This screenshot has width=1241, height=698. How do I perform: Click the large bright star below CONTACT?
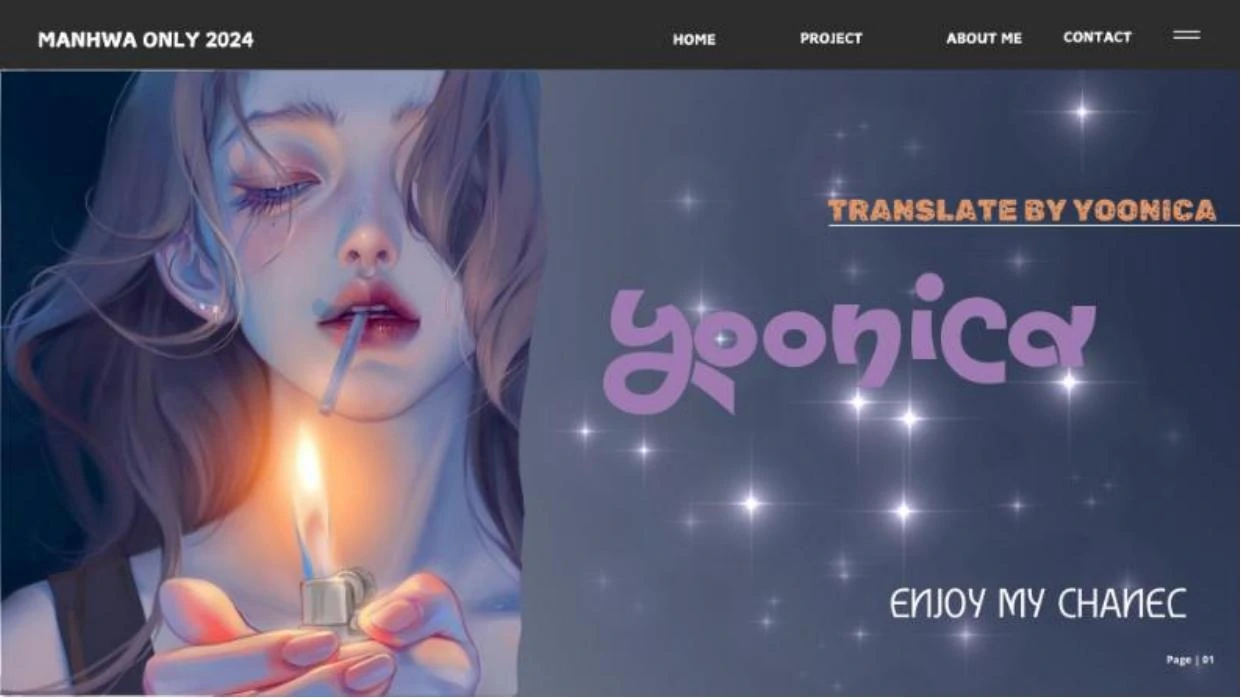pyautogui.click(x=1081, y=112)
